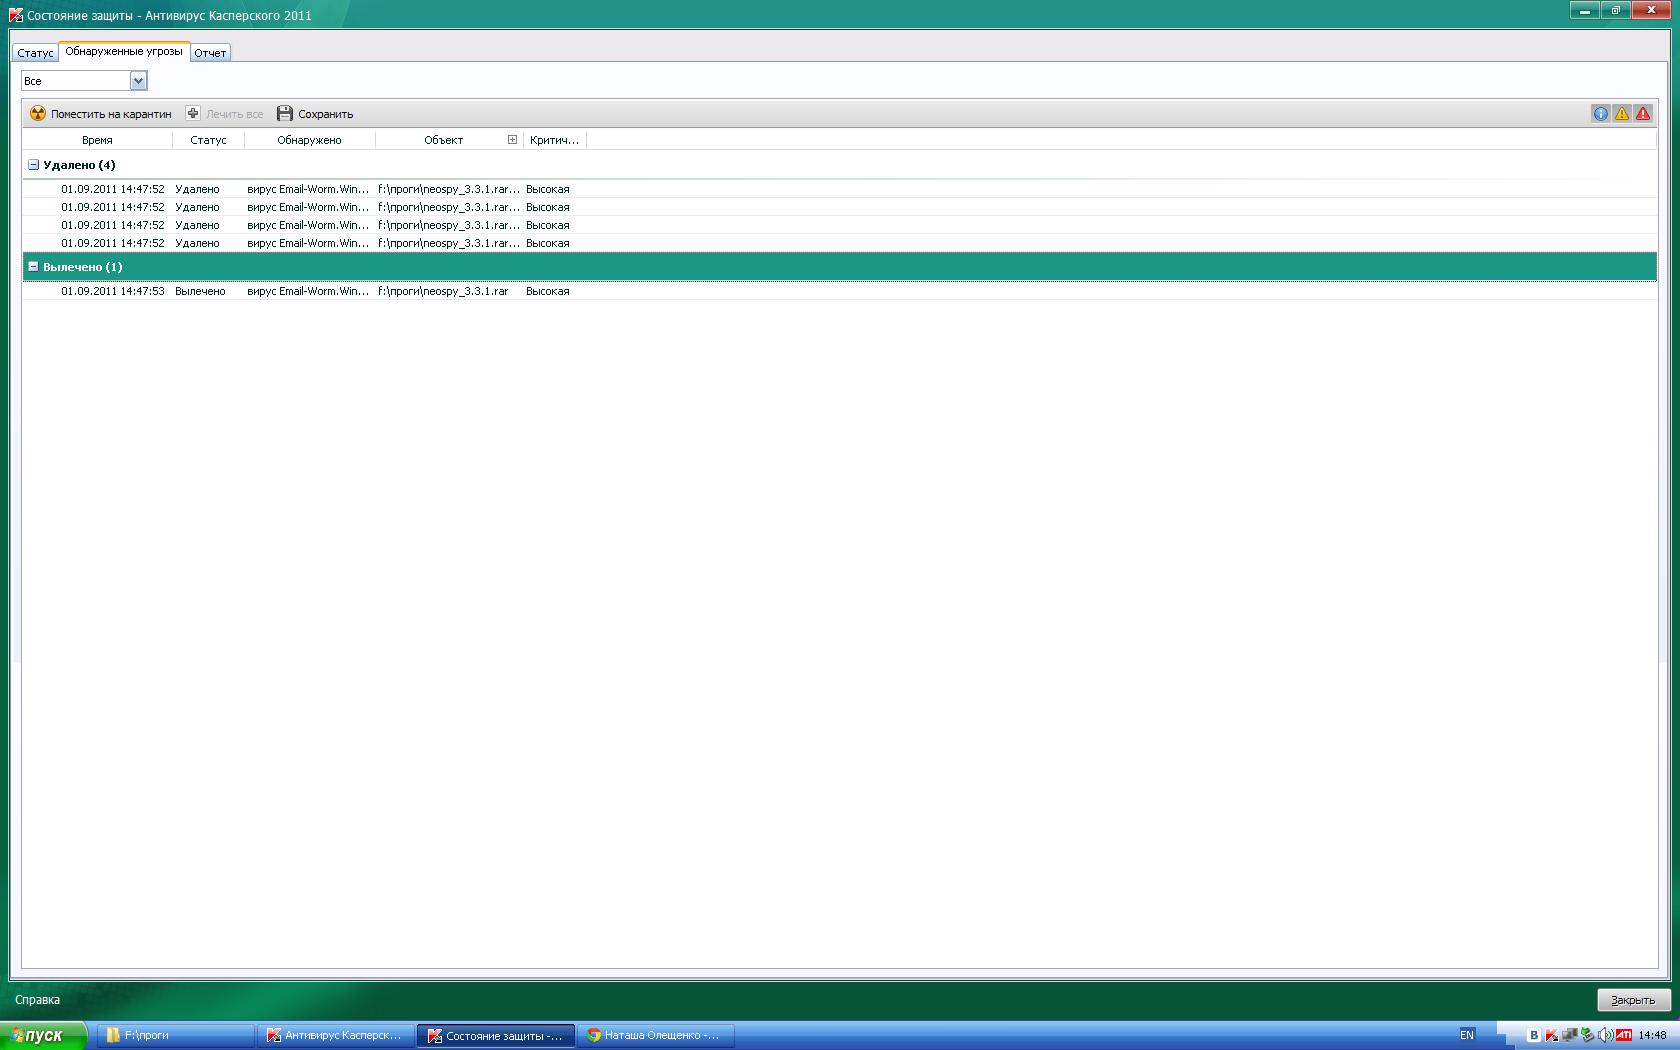Switch to 'Антивирус Касперск...' taskbar window
The width and height of the screenshot is (1680, 1050).
335,1035
